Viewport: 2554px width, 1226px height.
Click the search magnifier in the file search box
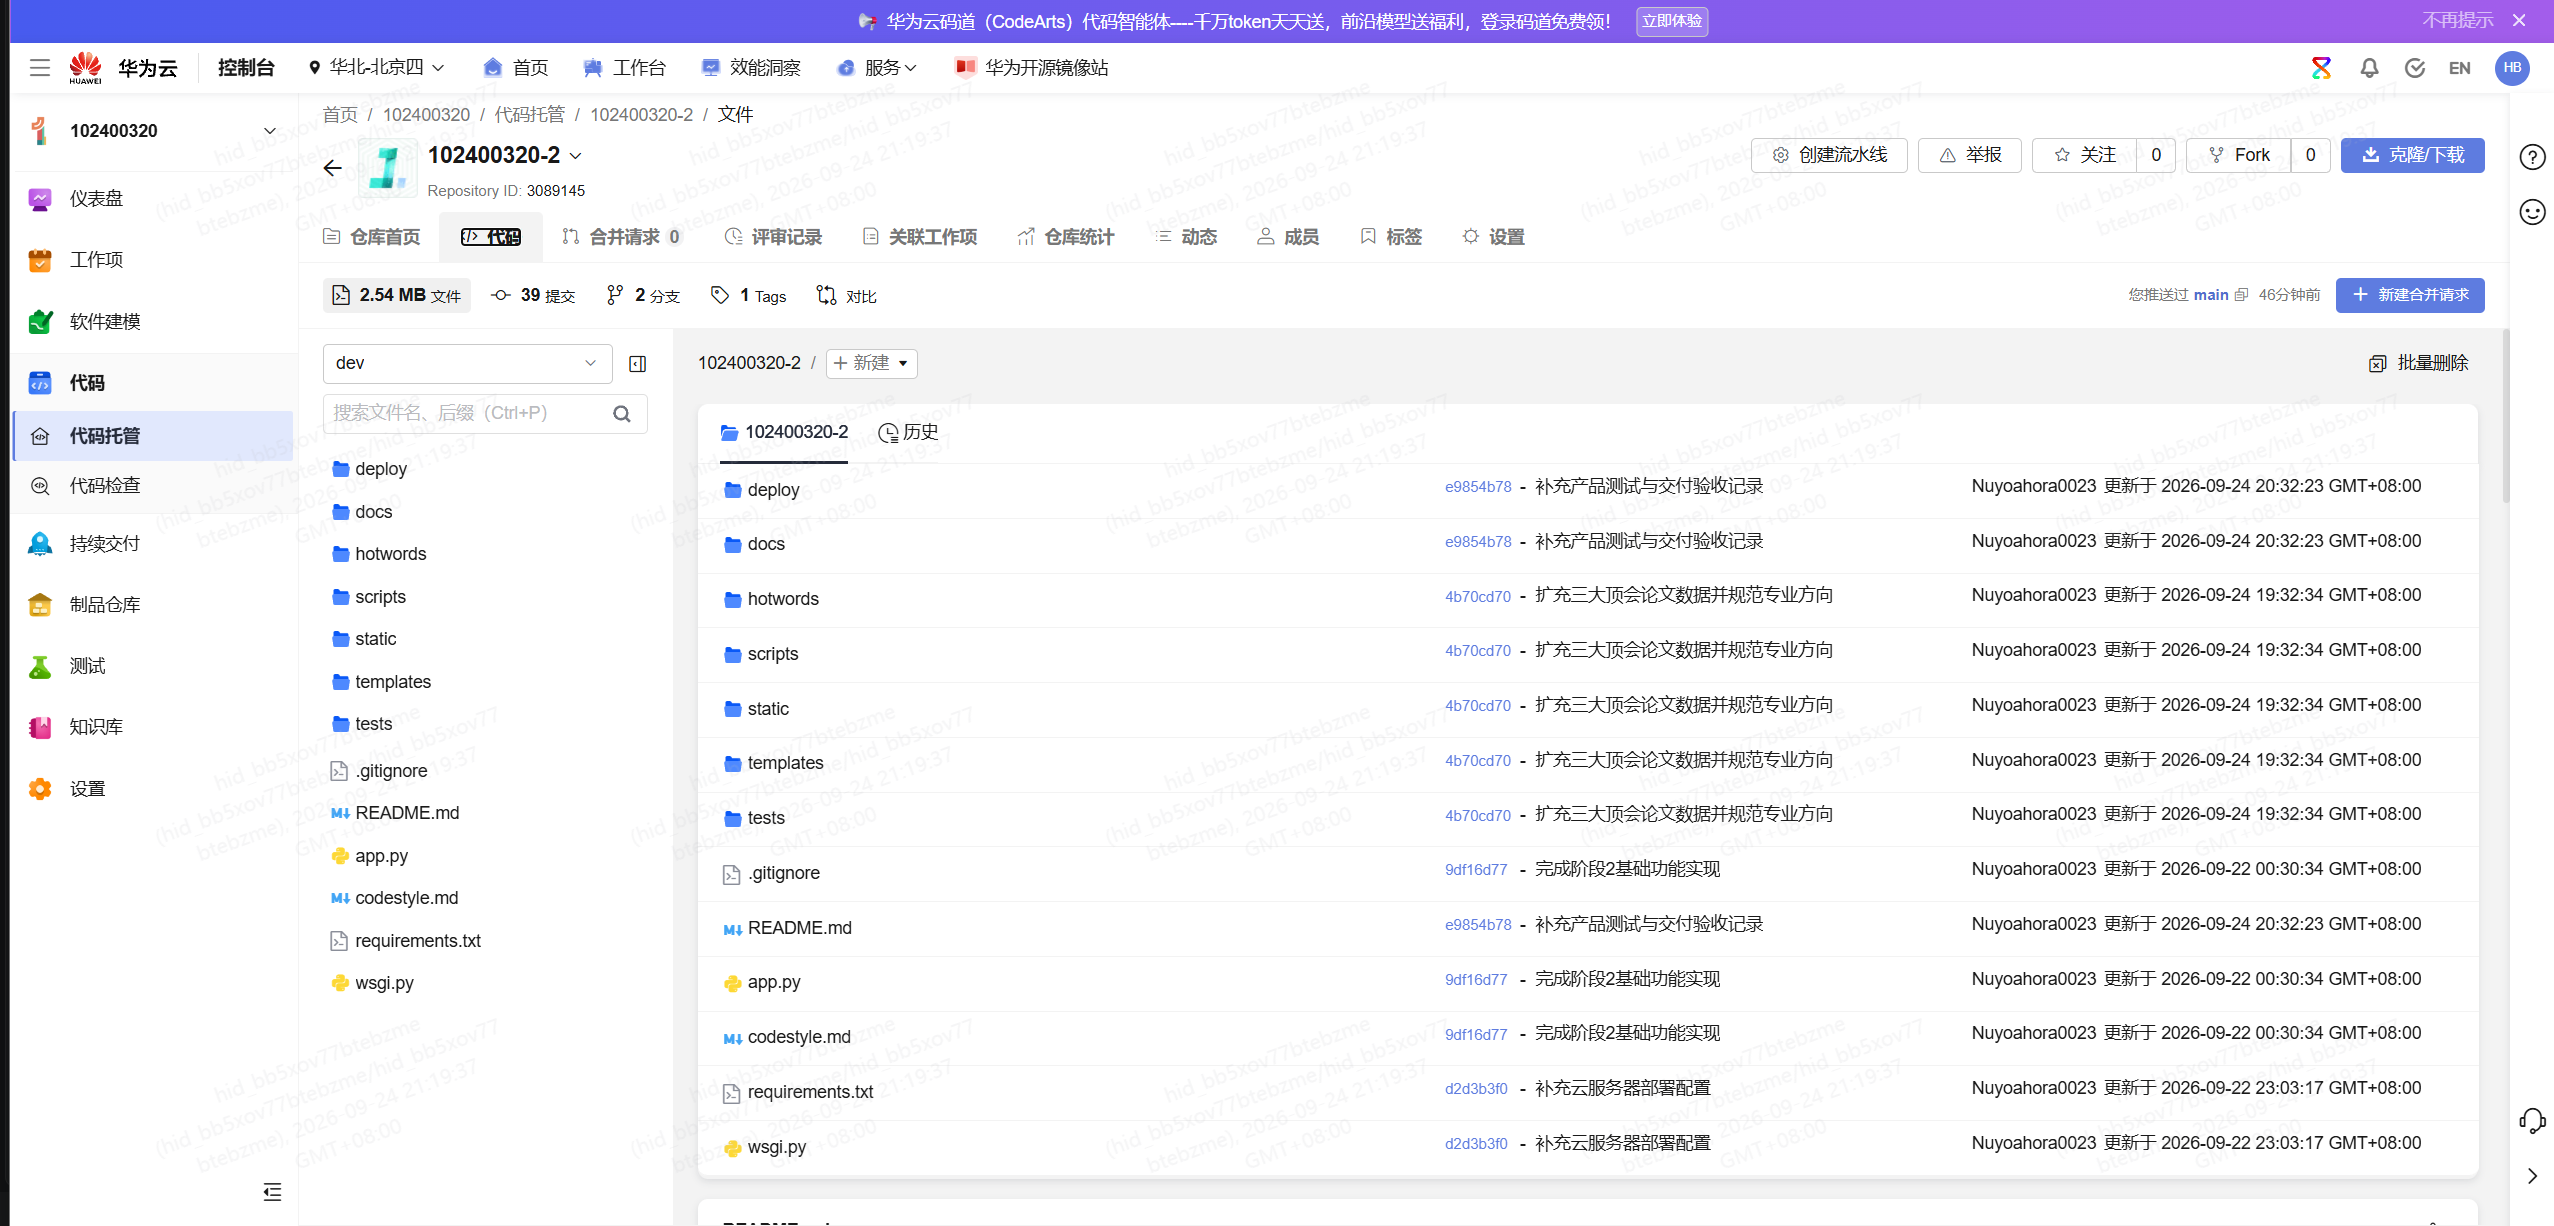click(x=622, y=414)
